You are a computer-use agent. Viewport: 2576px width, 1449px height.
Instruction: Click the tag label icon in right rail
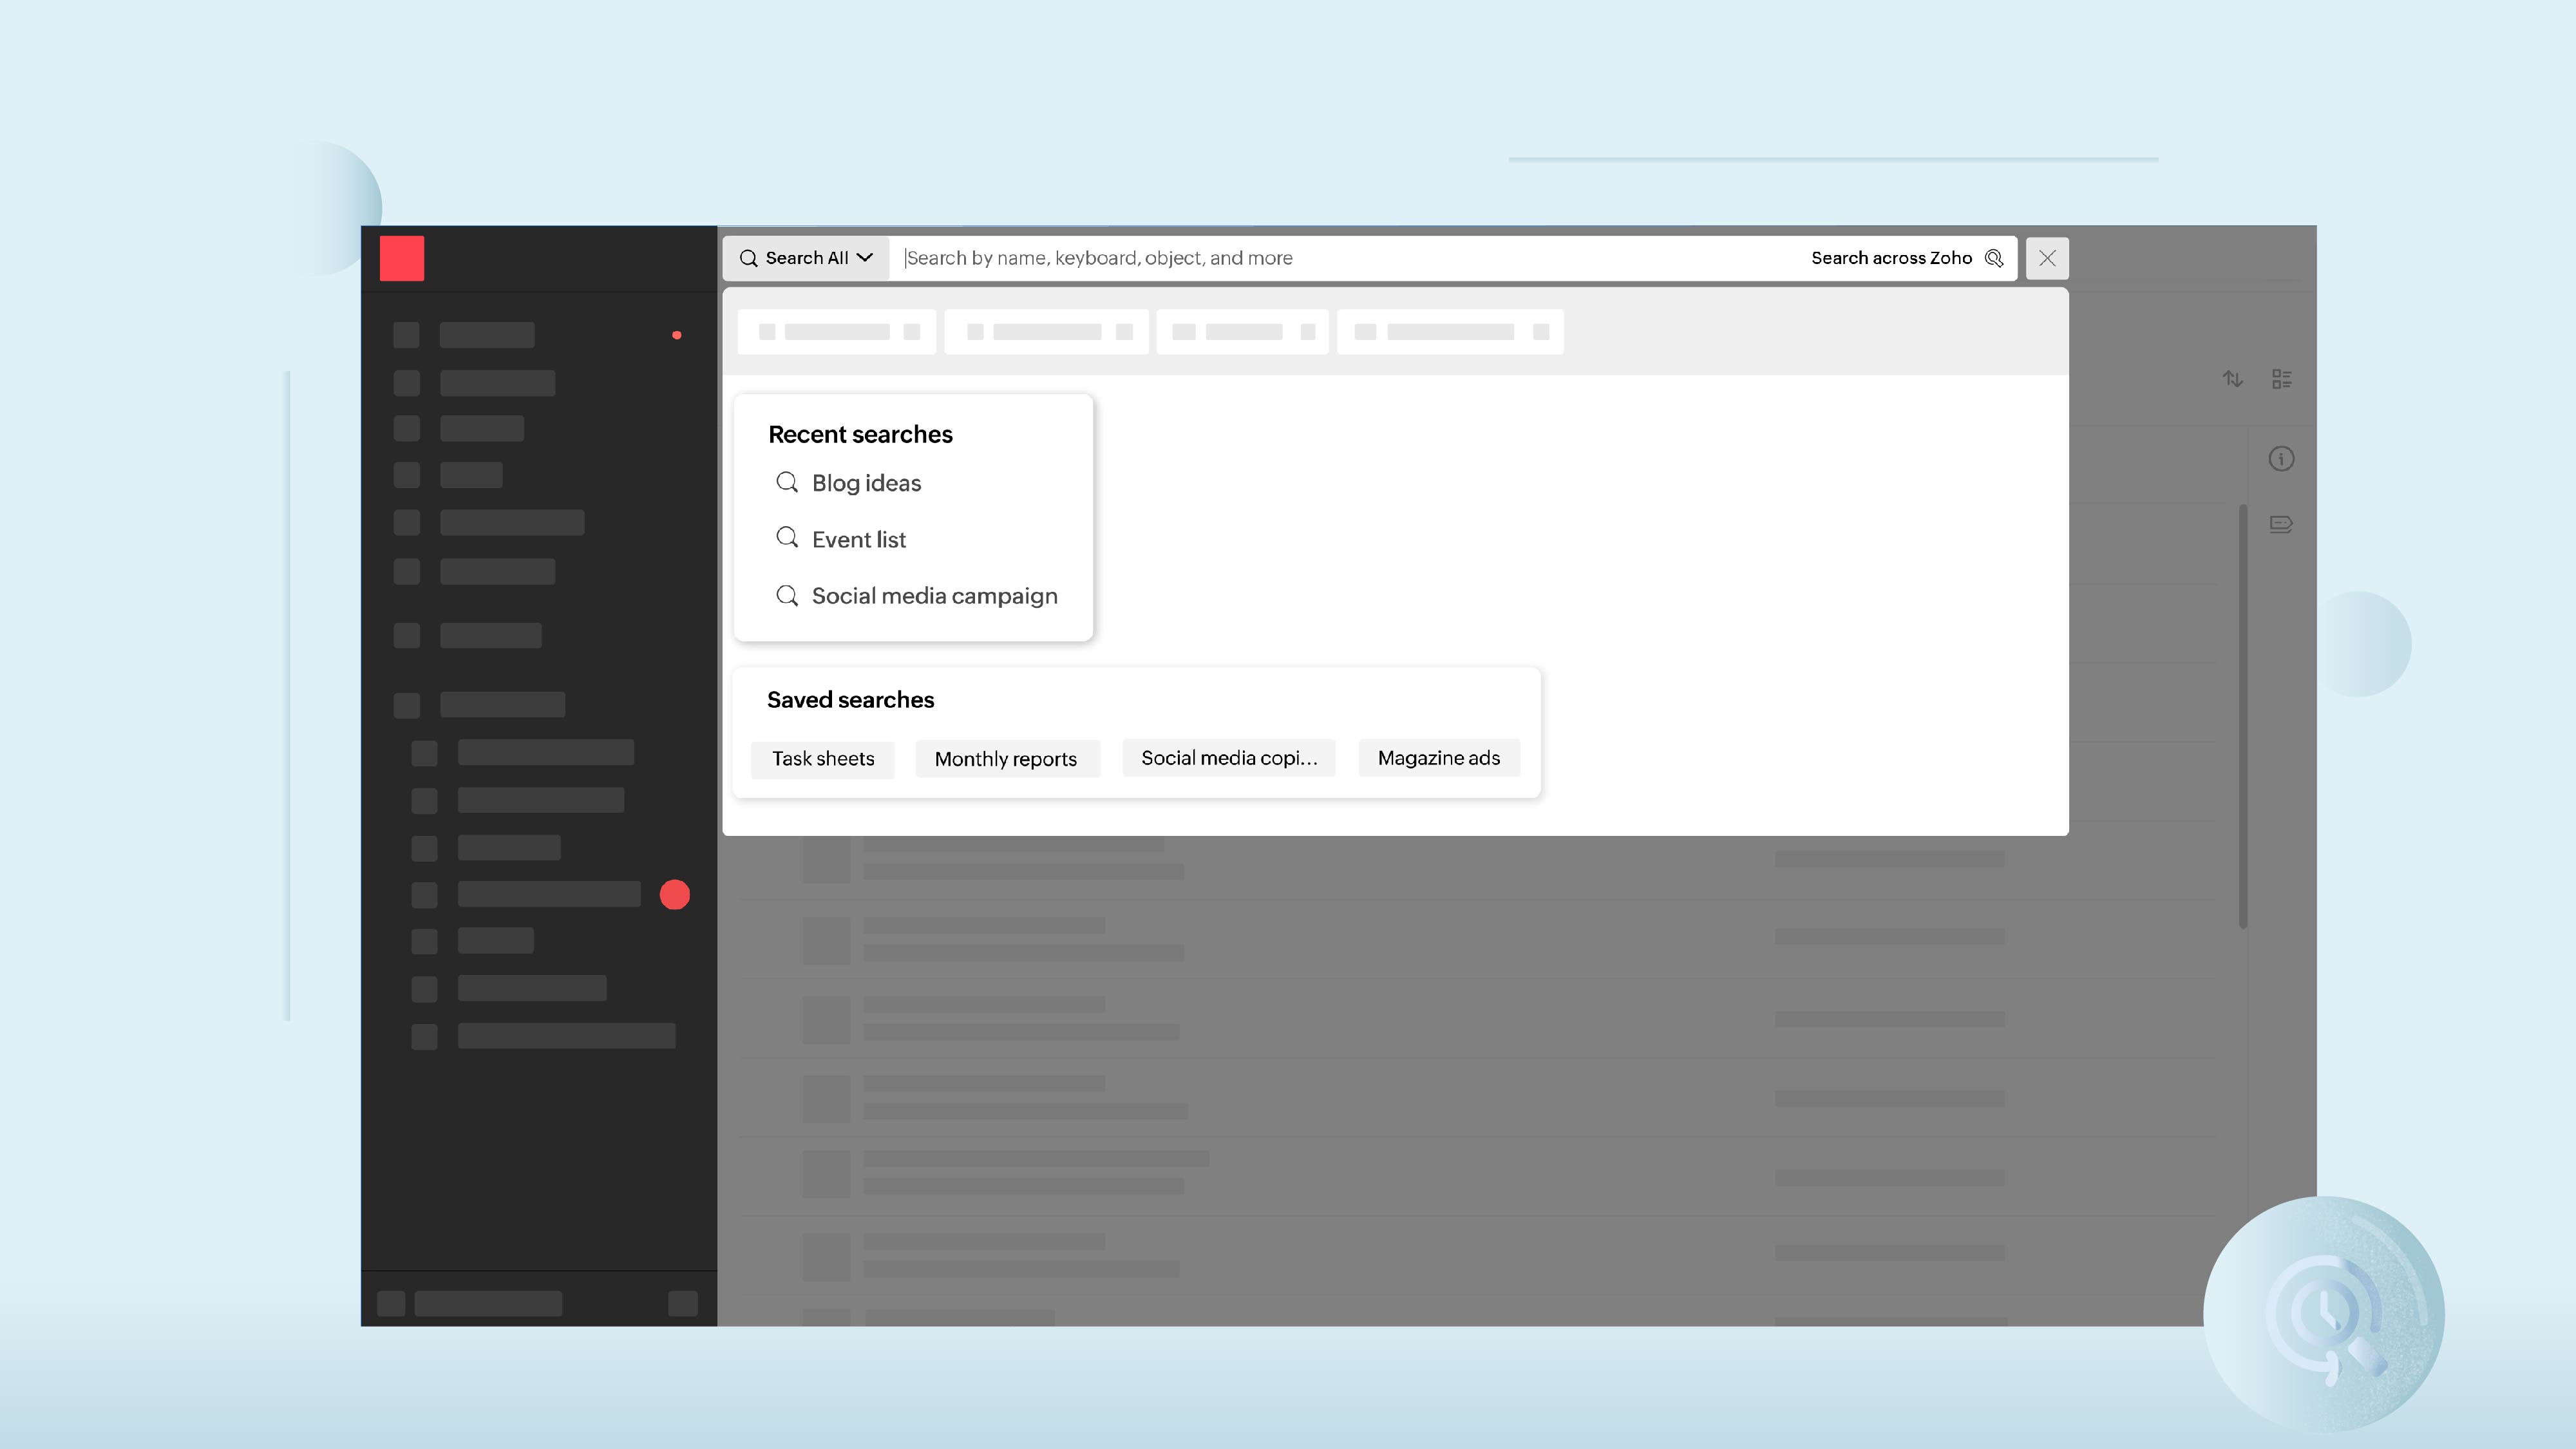(x=2281, y=524)
